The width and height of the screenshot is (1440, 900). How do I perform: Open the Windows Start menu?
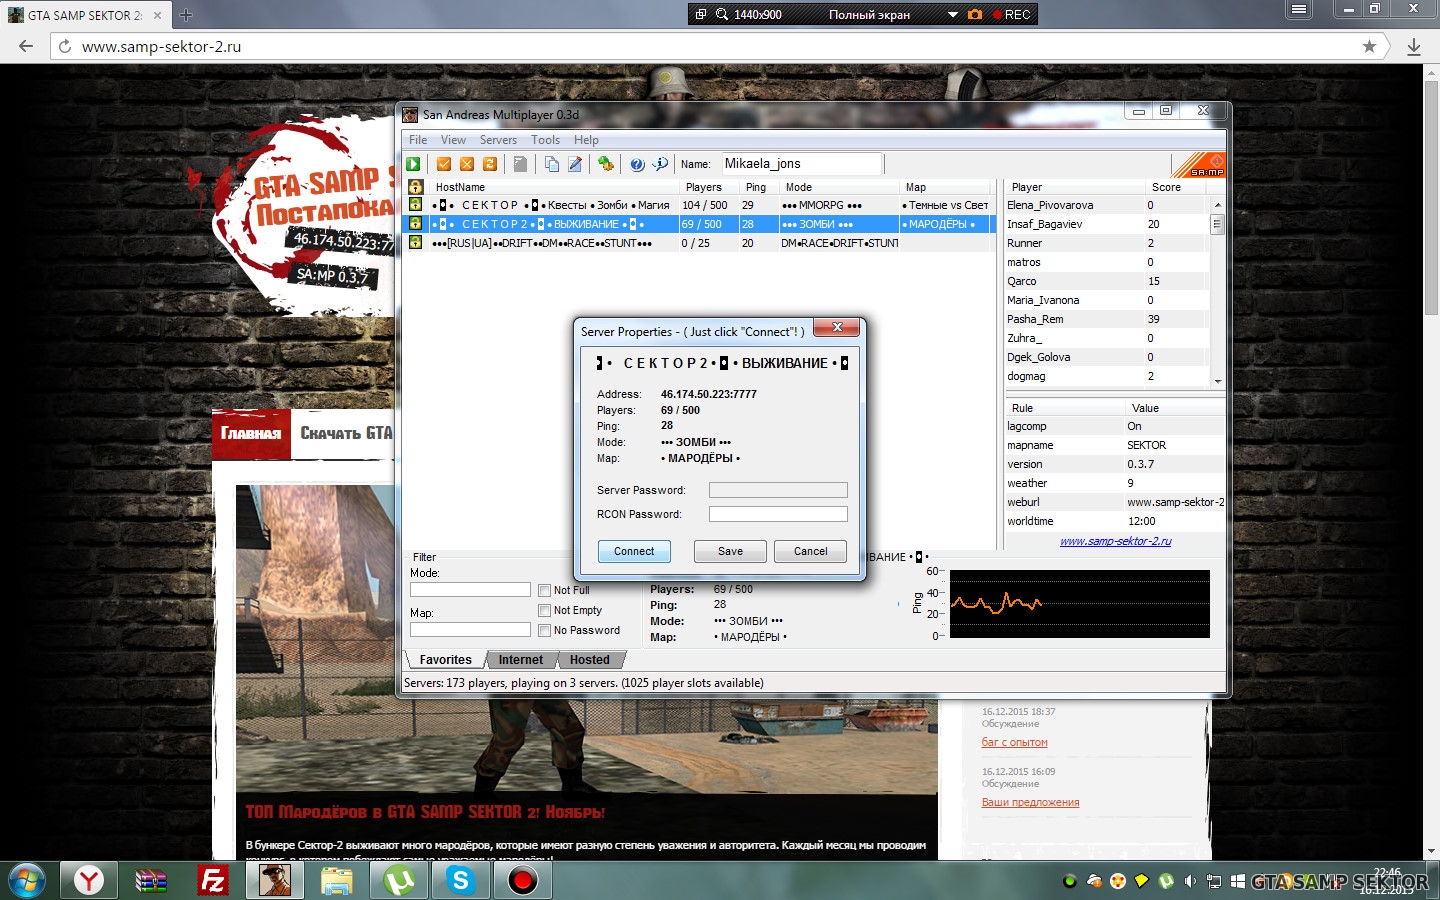(x=26, y=880)
